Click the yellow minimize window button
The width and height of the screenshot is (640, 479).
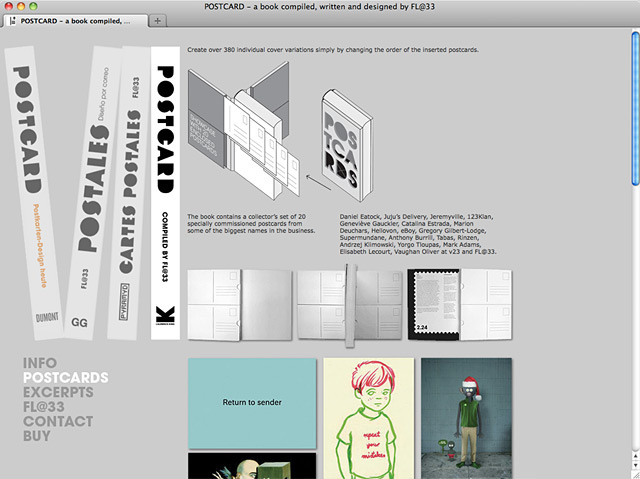[x=21, y=6]
